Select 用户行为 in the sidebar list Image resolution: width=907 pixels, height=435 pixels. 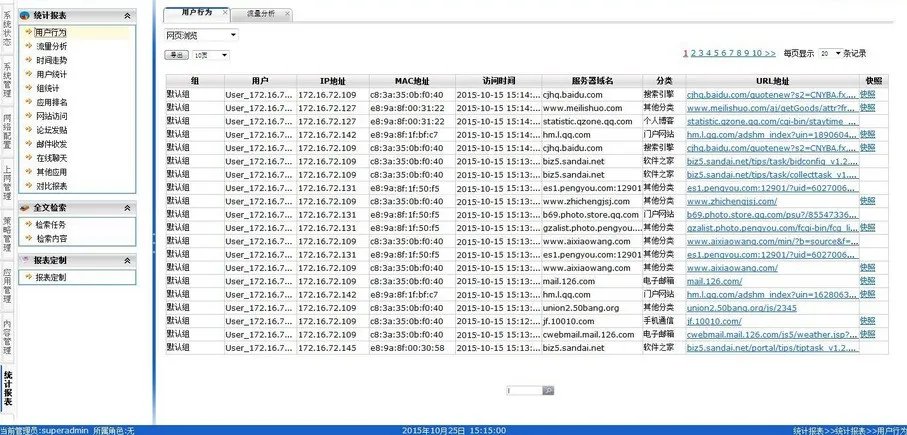50,32
